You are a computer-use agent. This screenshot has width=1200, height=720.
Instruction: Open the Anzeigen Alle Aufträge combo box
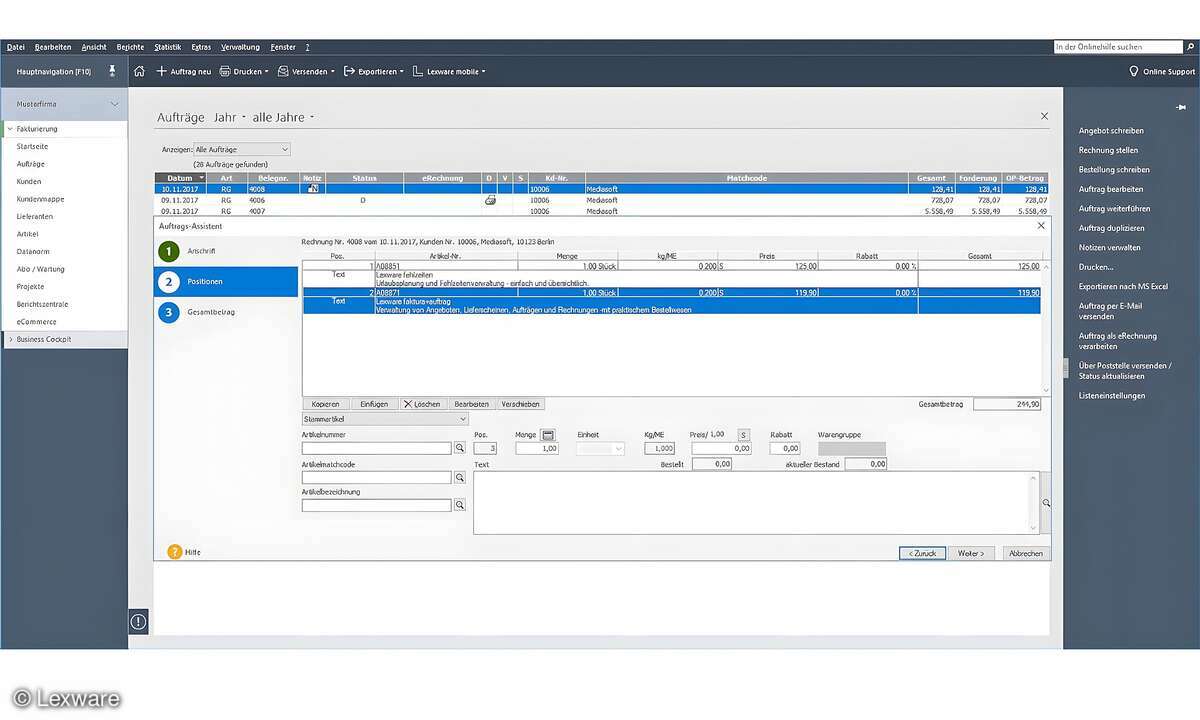coord(242,149)
